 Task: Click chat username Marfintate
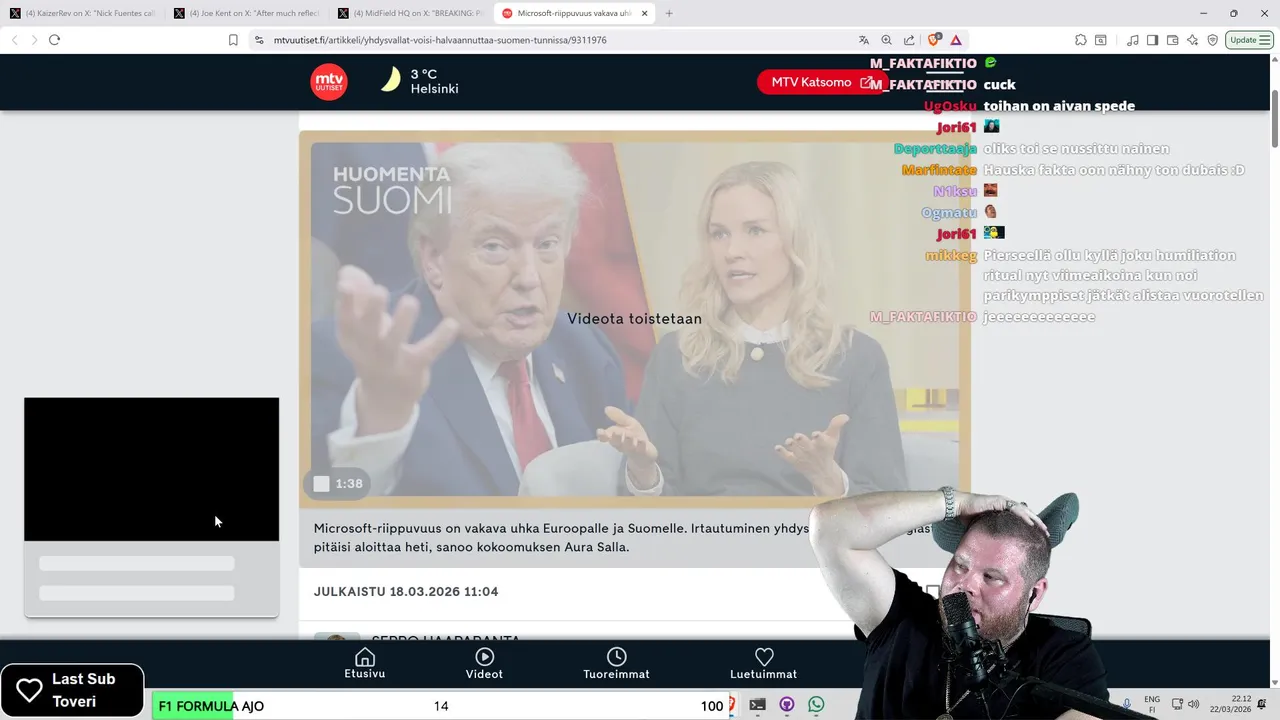[939, 170]
